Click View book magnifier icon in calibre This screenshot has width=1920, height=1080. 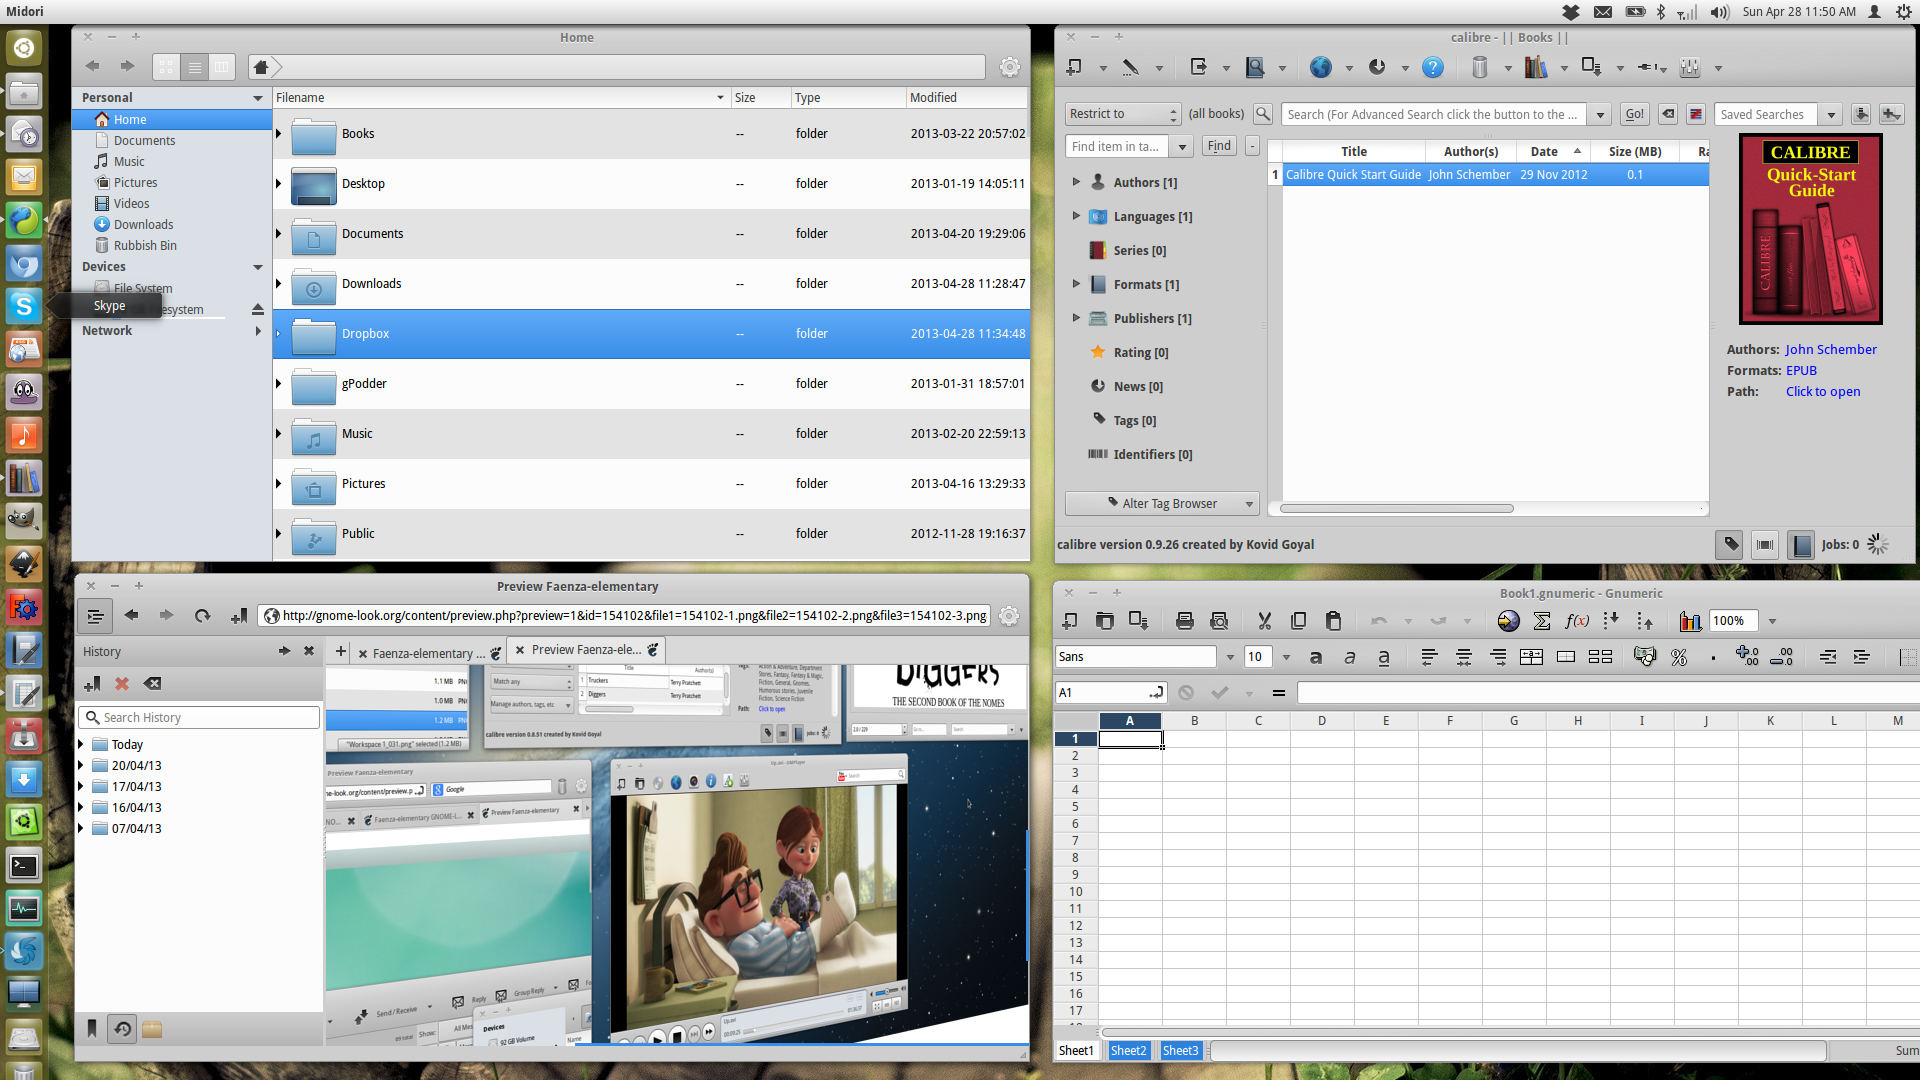click(x=1255, y=67)
